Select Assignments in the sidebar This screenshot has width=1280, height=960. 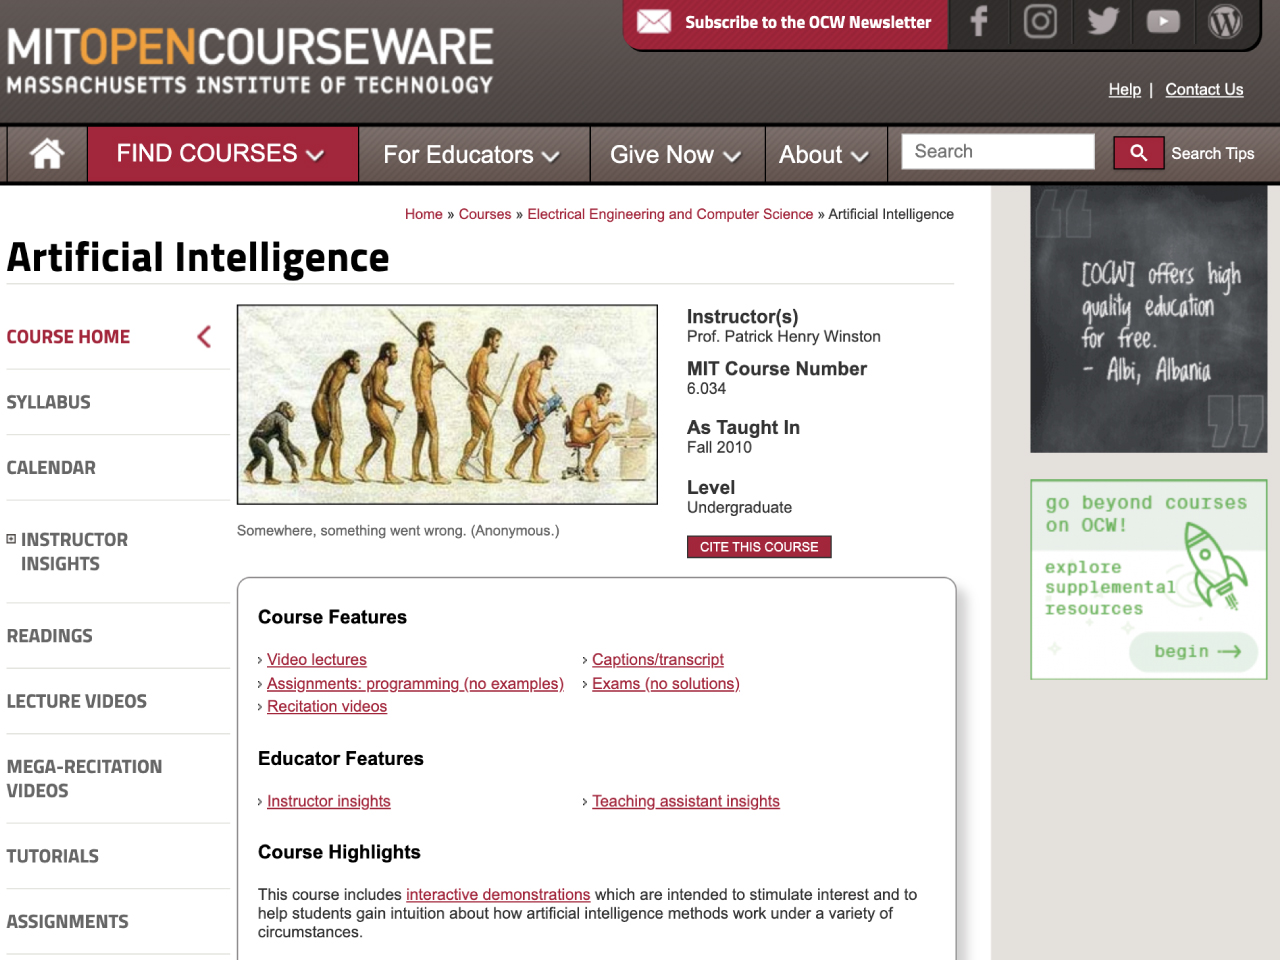[x=67, y=921]
